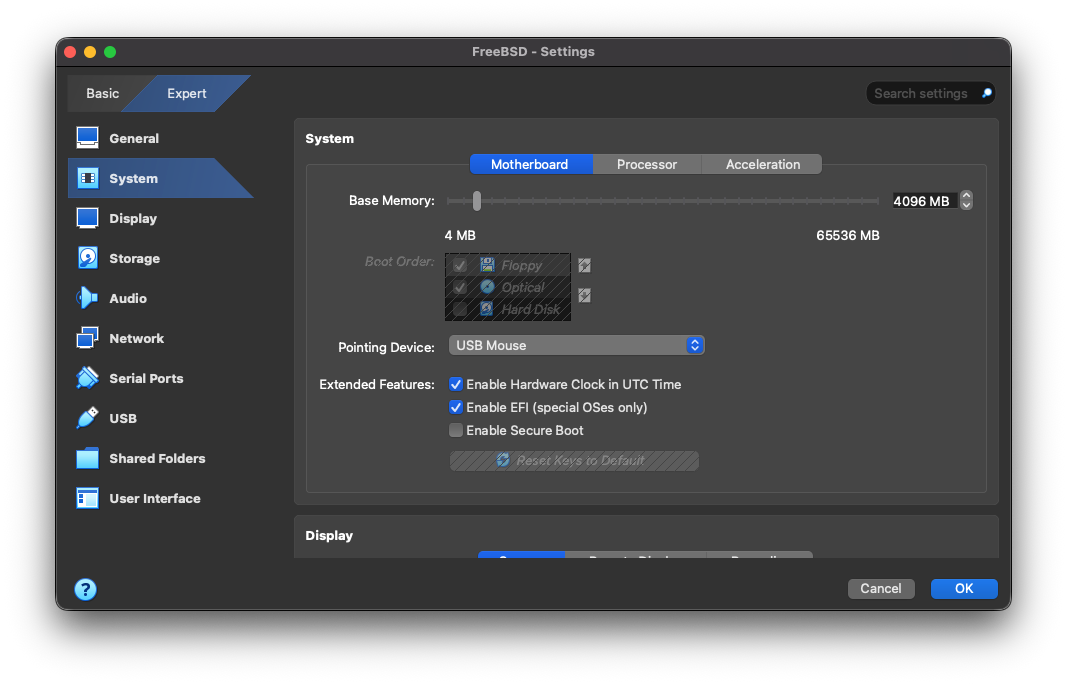Move boot item down arrow
The image size is (1067, 684).
pyautogui.click(x=585, y=295)
